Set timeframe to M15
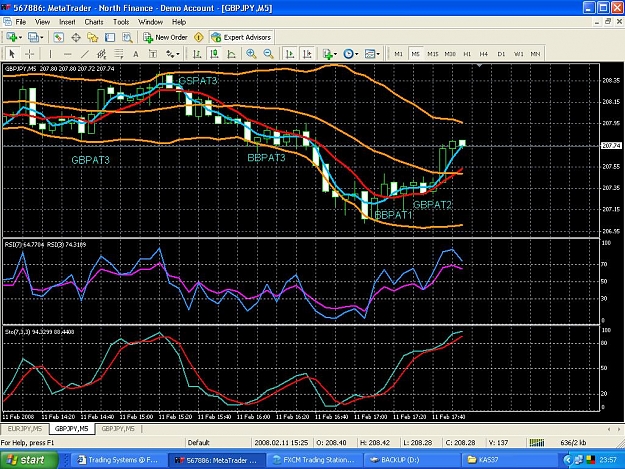Screen dimensions: 625x469 pyautogui.click(x=432, y=54)
